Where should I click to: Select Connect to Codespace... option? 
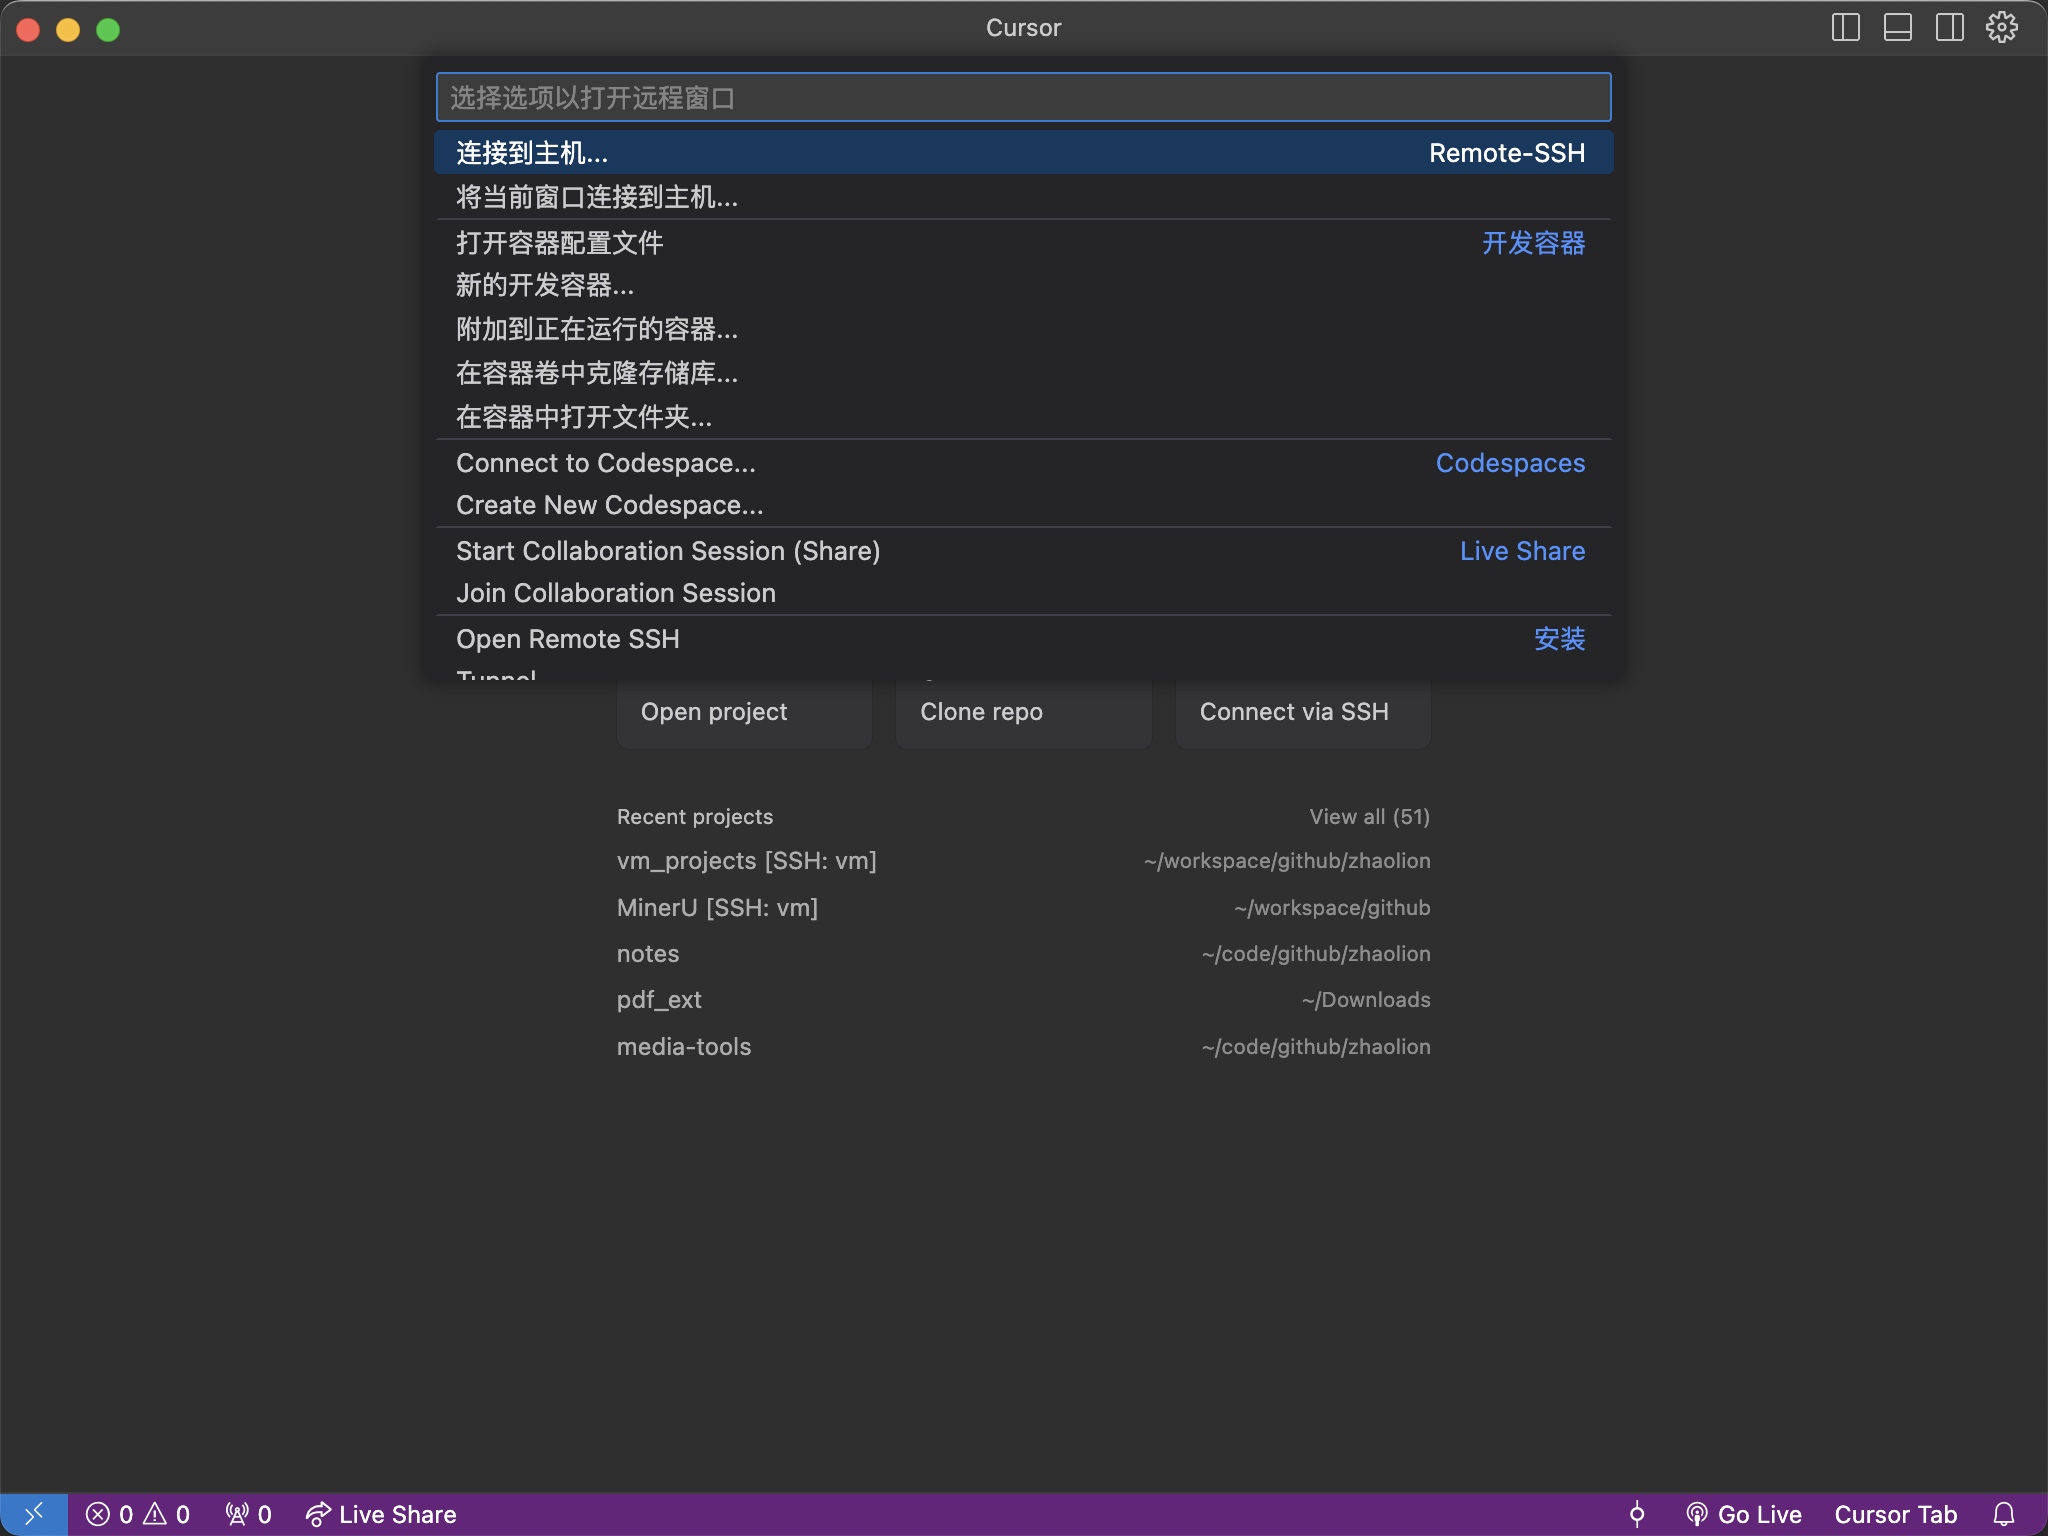click(x=1023, y=463)
